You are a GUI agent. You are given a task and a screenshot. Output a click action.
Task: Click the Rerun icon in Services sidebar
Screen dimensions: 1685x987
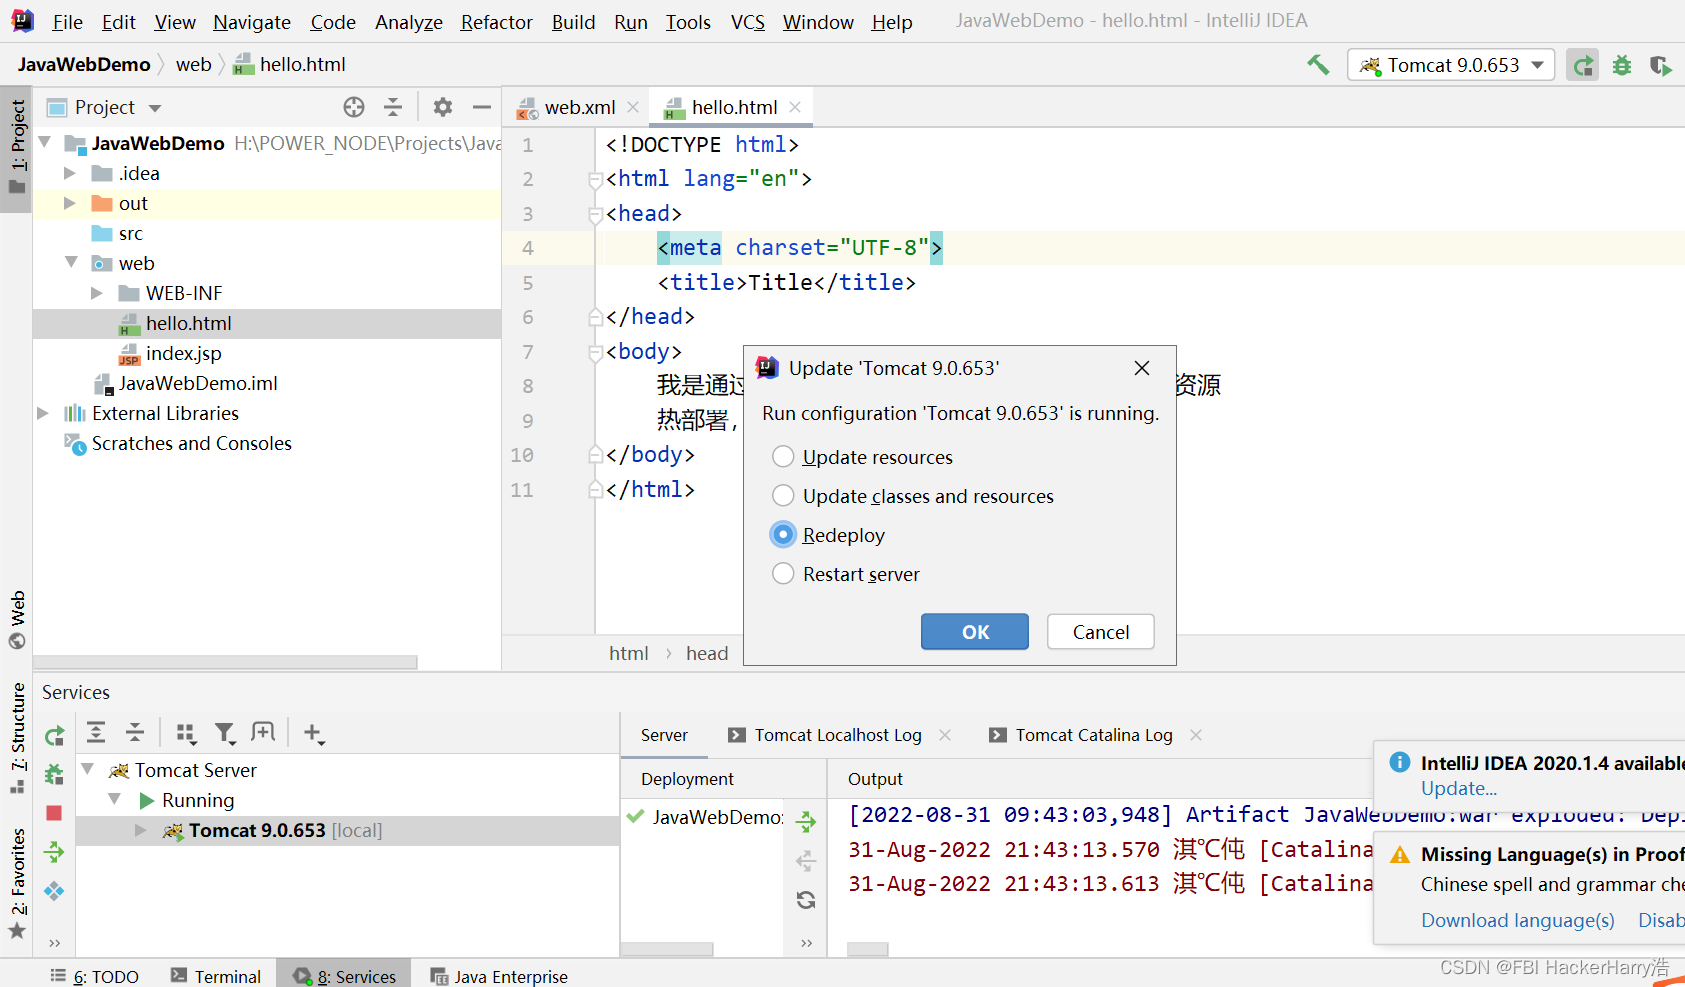coord(54,736)
